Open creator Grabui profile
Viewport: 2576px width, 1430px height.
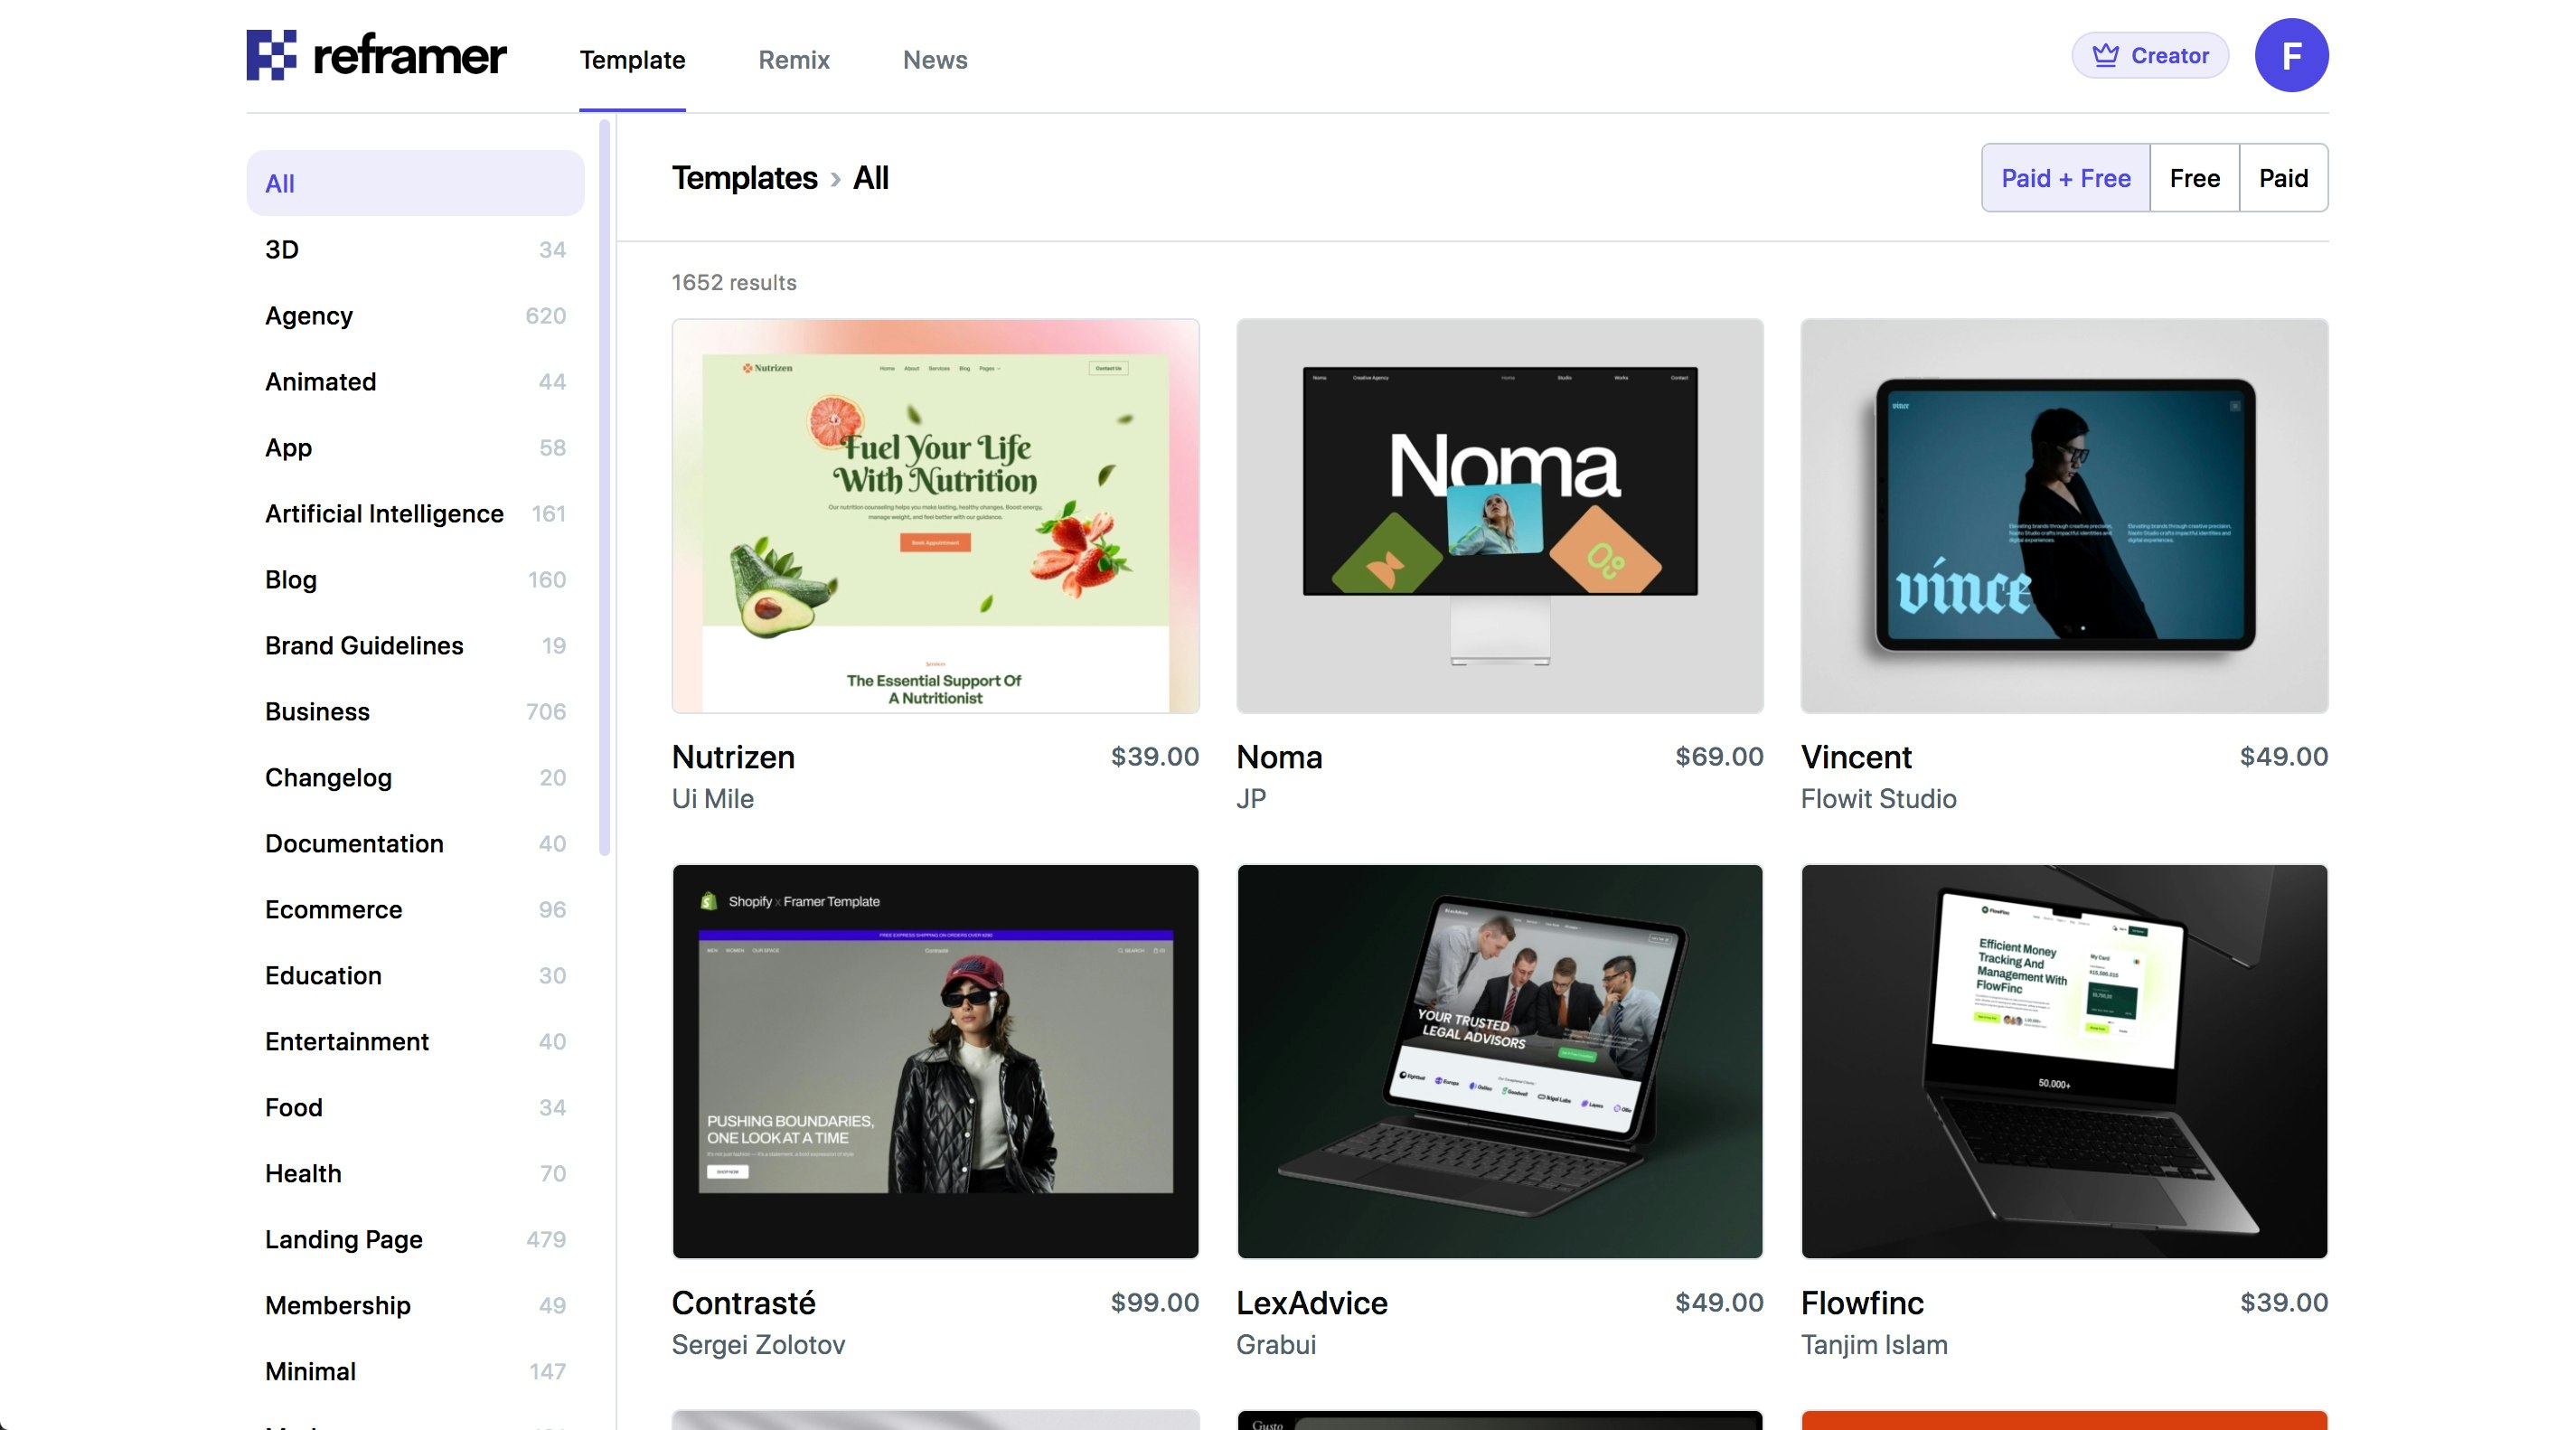pyautogui.click(x=1276, y=1345)
